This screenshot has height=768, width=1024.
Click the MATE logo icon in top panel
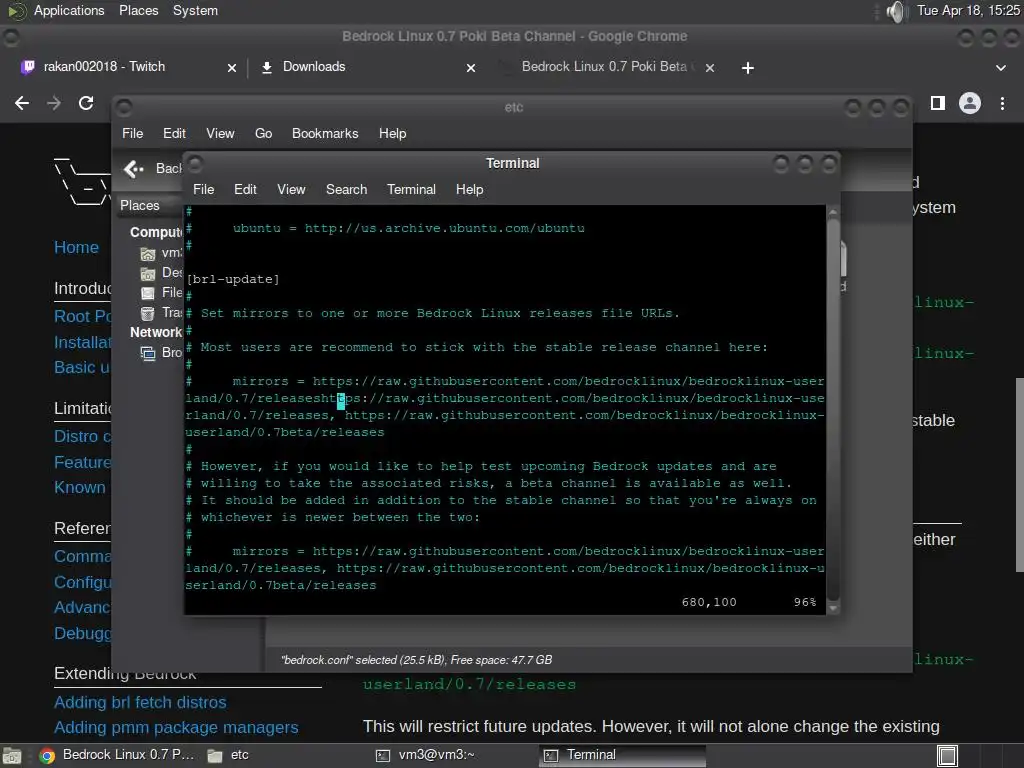[x=16, y=10]
